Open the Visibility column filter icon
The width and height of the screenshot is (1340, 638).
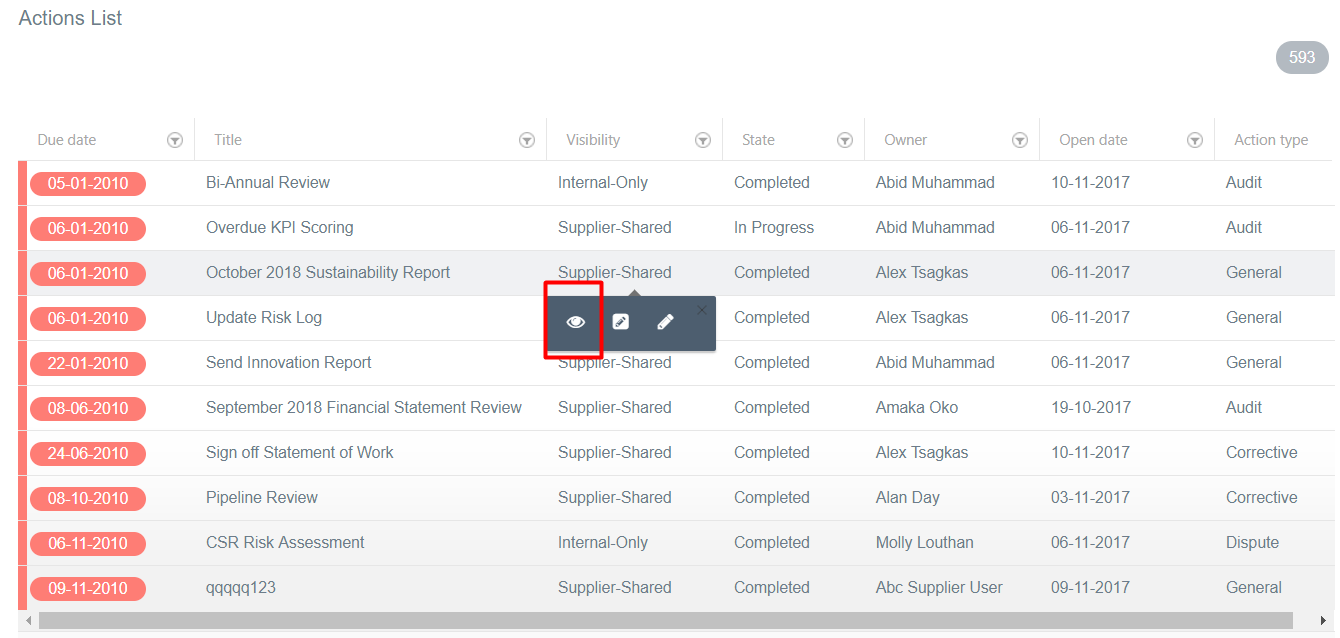pos(702,140)
